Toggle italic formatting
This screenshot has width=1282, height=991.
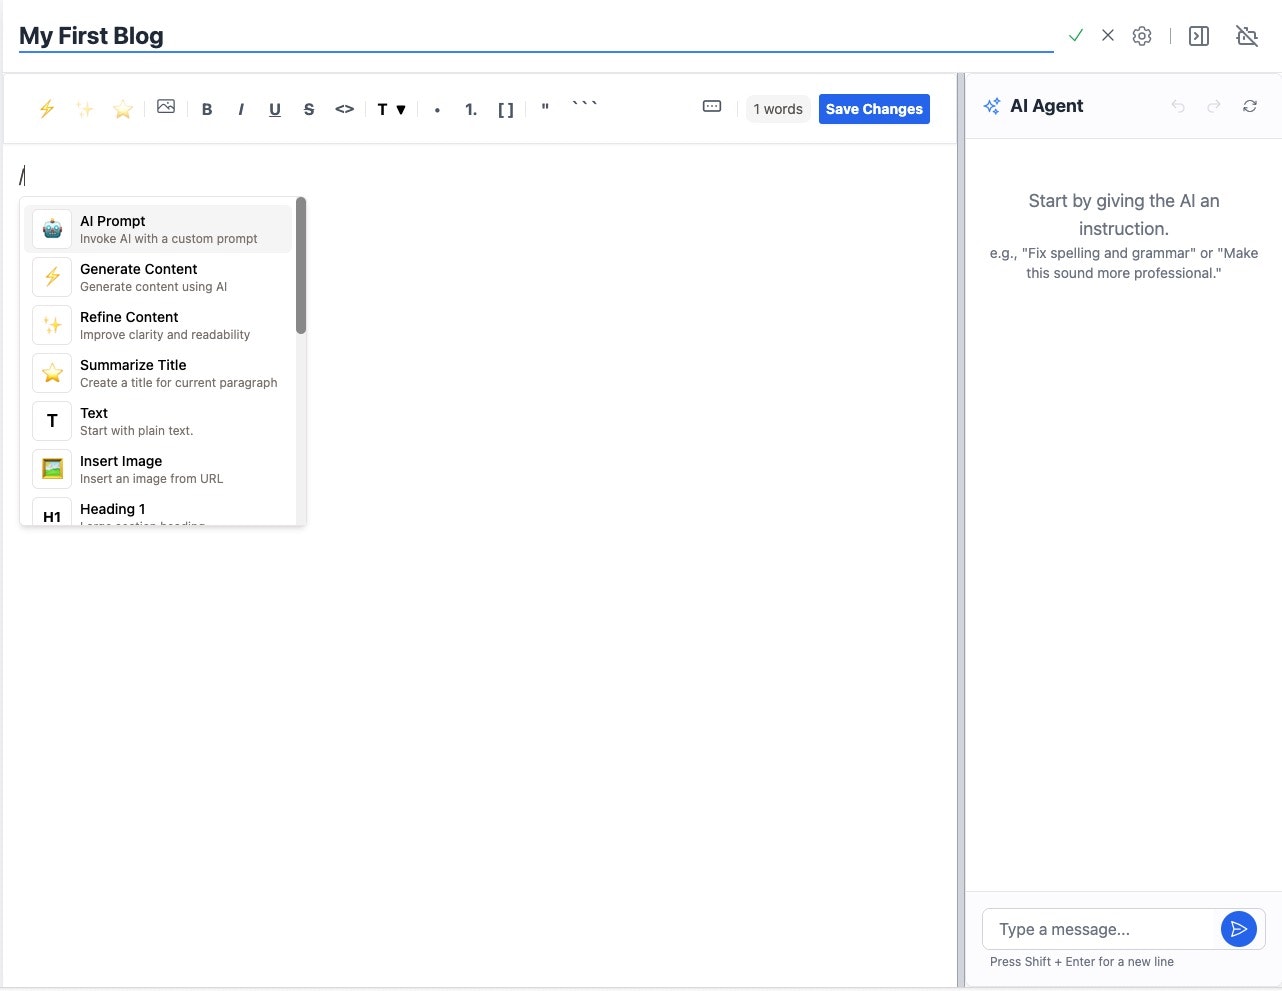point(241,109)
